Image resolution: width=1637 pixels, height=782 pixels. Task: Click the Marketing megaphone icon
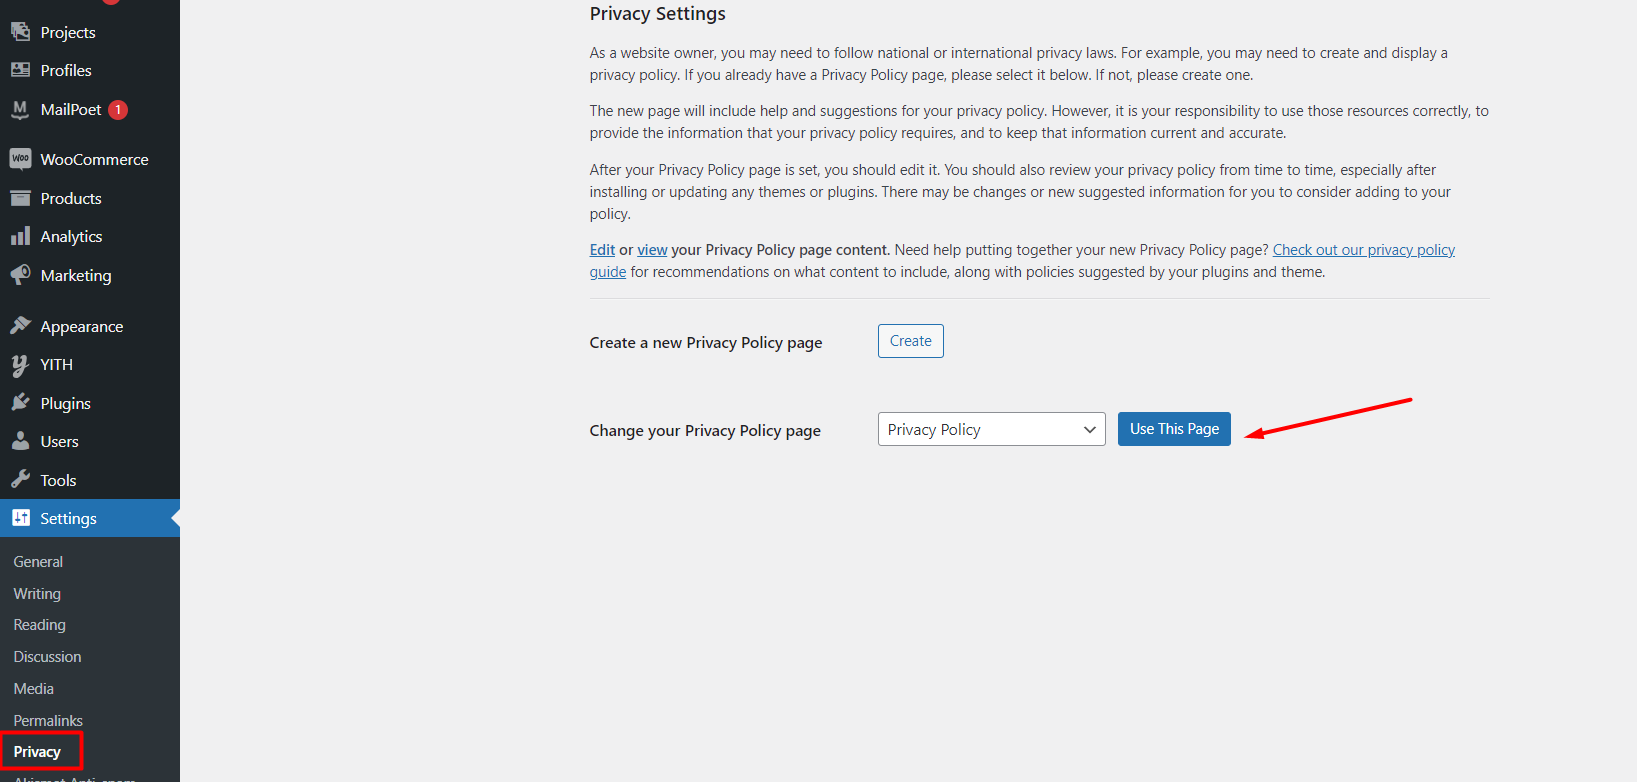20,275
